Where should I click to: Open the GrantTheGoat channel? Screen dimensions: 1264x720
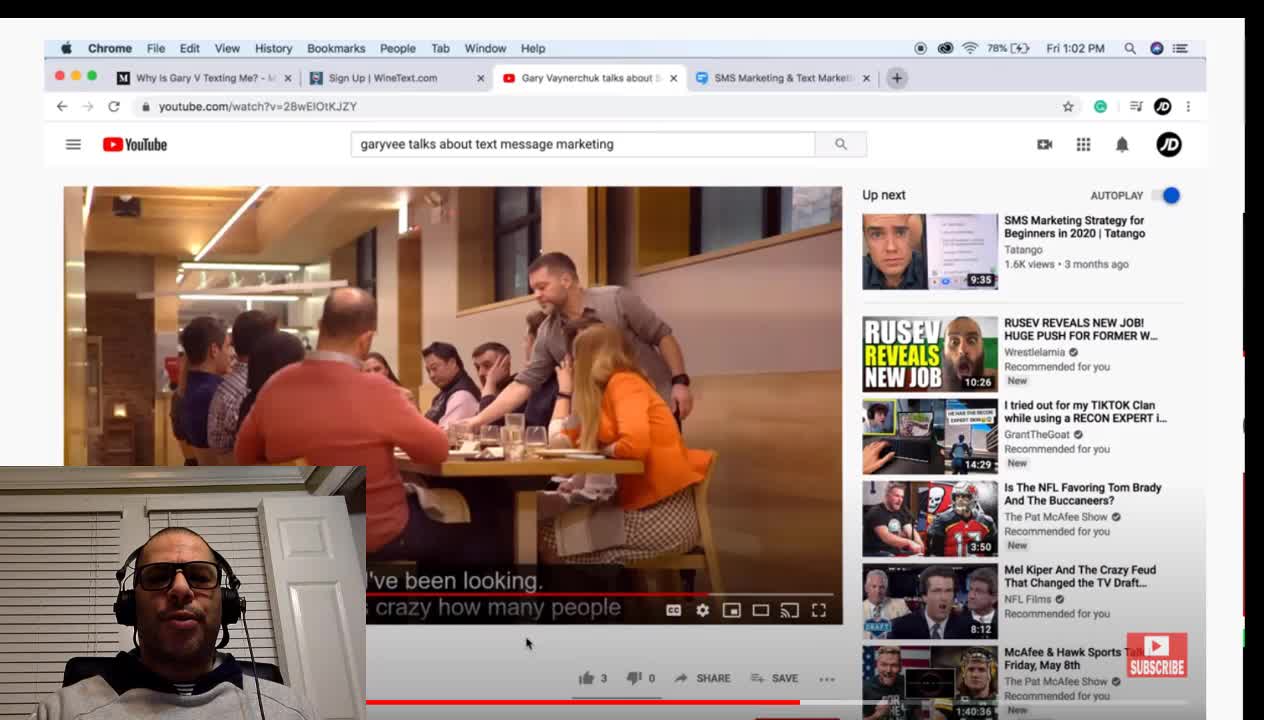point(1037,434)
